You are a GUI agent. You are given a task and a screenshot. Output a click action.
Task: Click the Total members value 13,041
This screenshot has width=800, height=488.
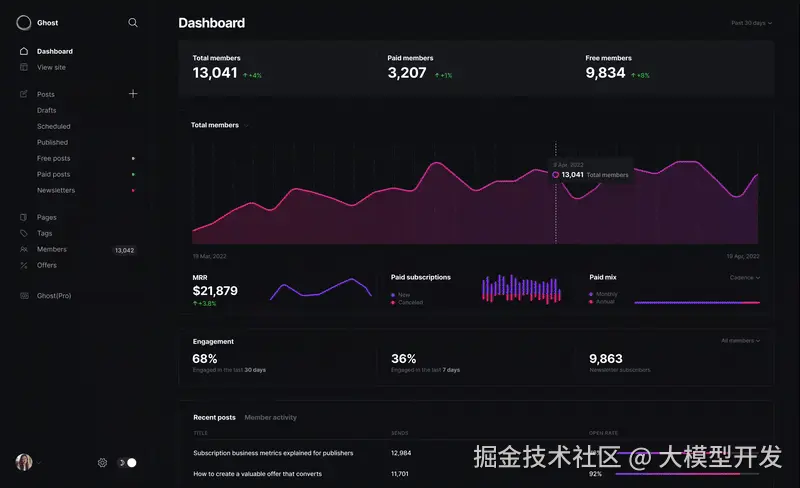pos(215,73)
